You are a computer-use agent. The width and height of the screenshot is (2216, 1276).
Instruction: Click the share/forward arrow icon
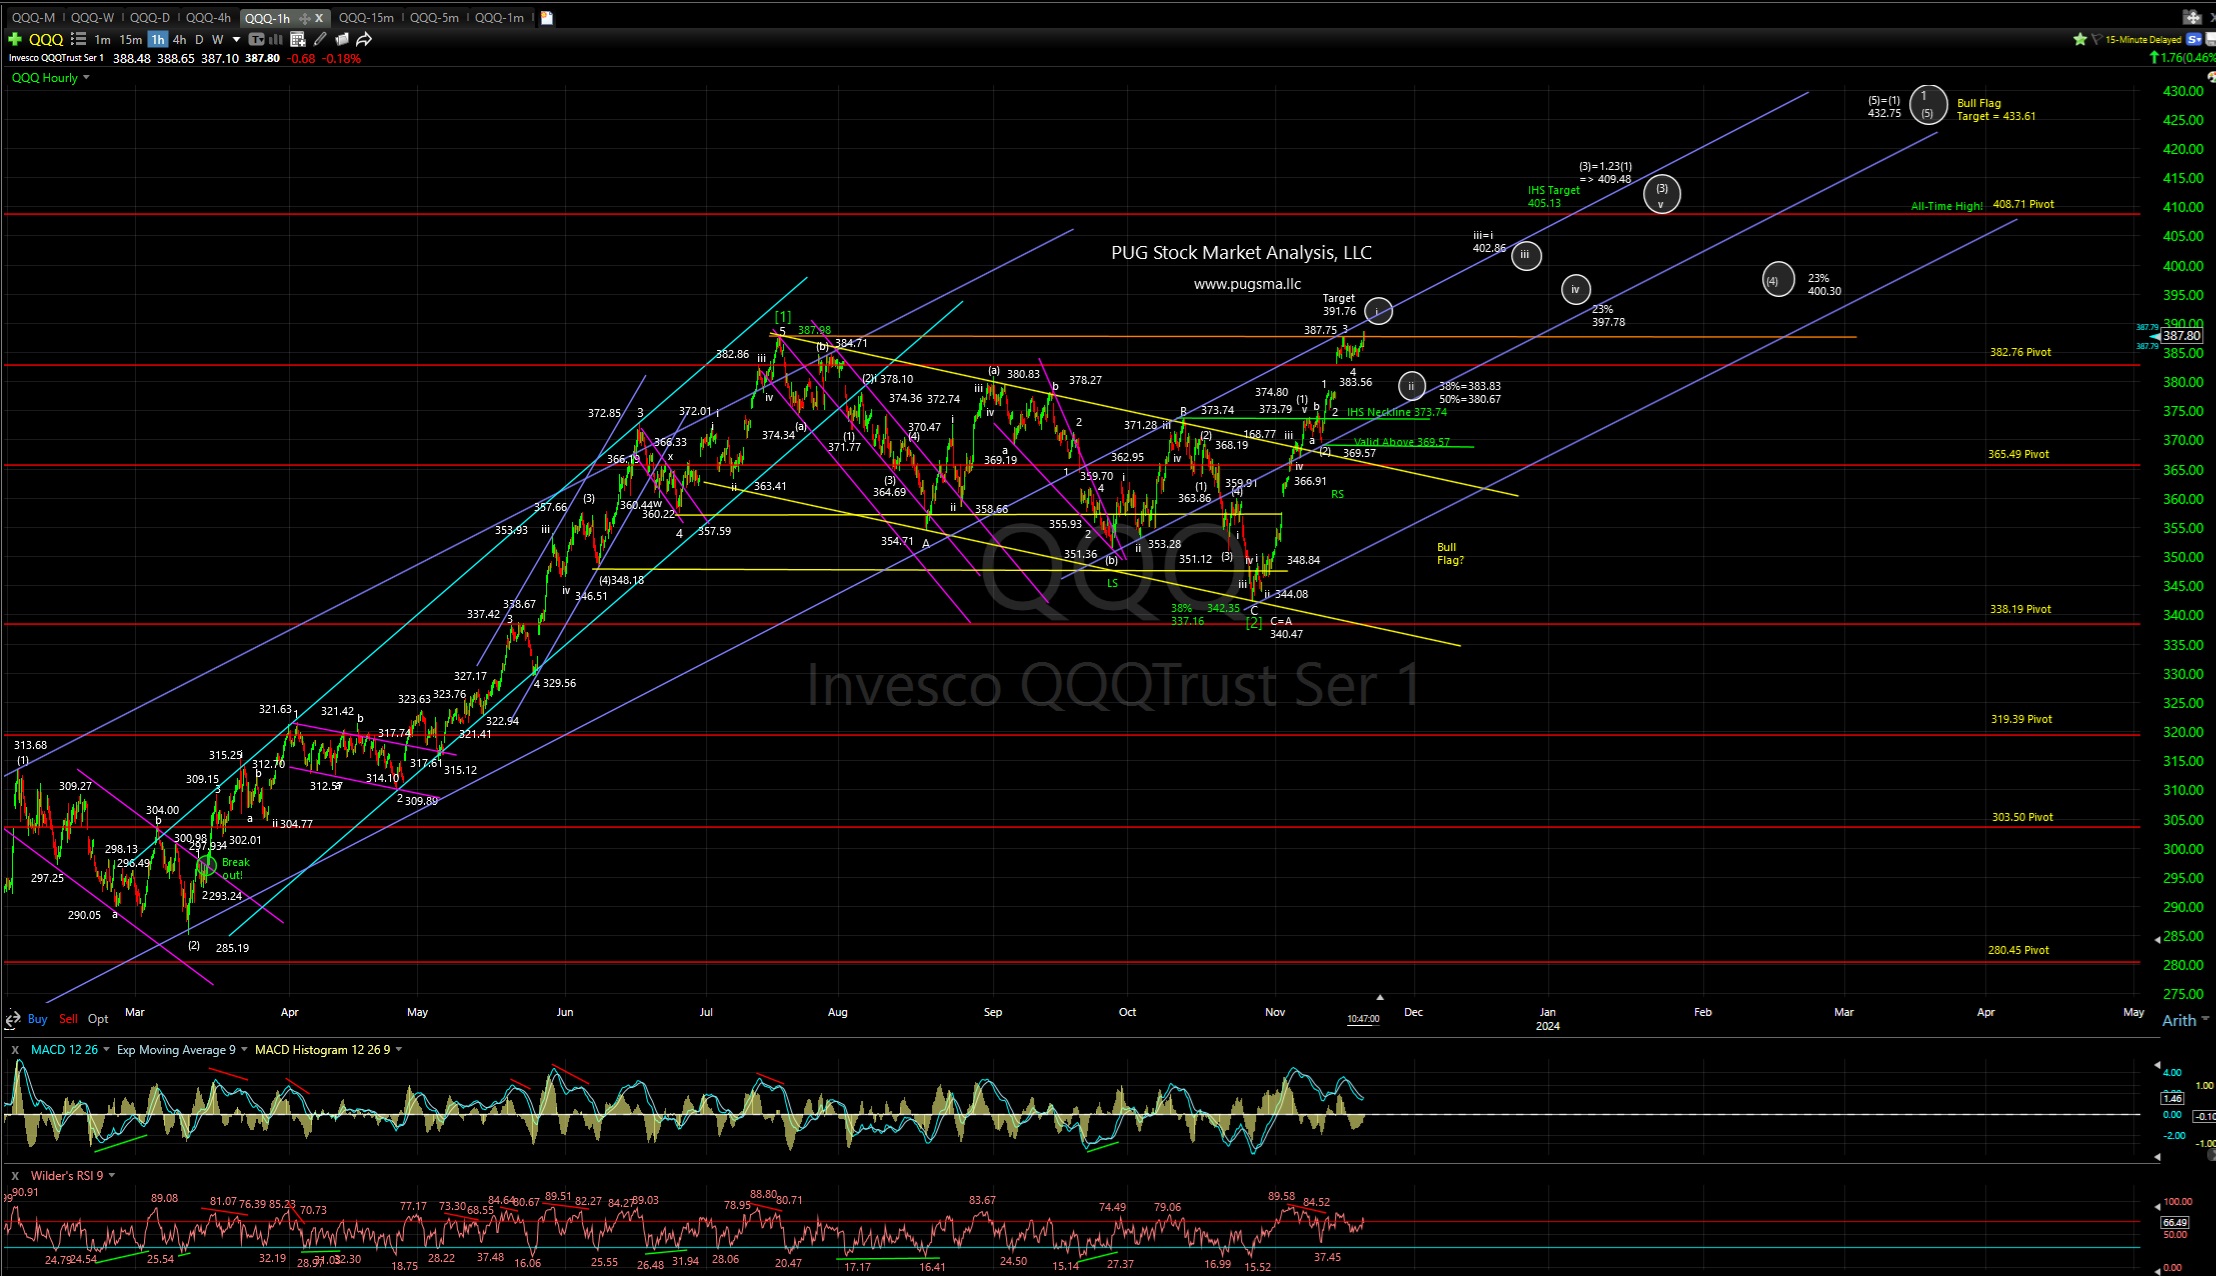point(364,39)
